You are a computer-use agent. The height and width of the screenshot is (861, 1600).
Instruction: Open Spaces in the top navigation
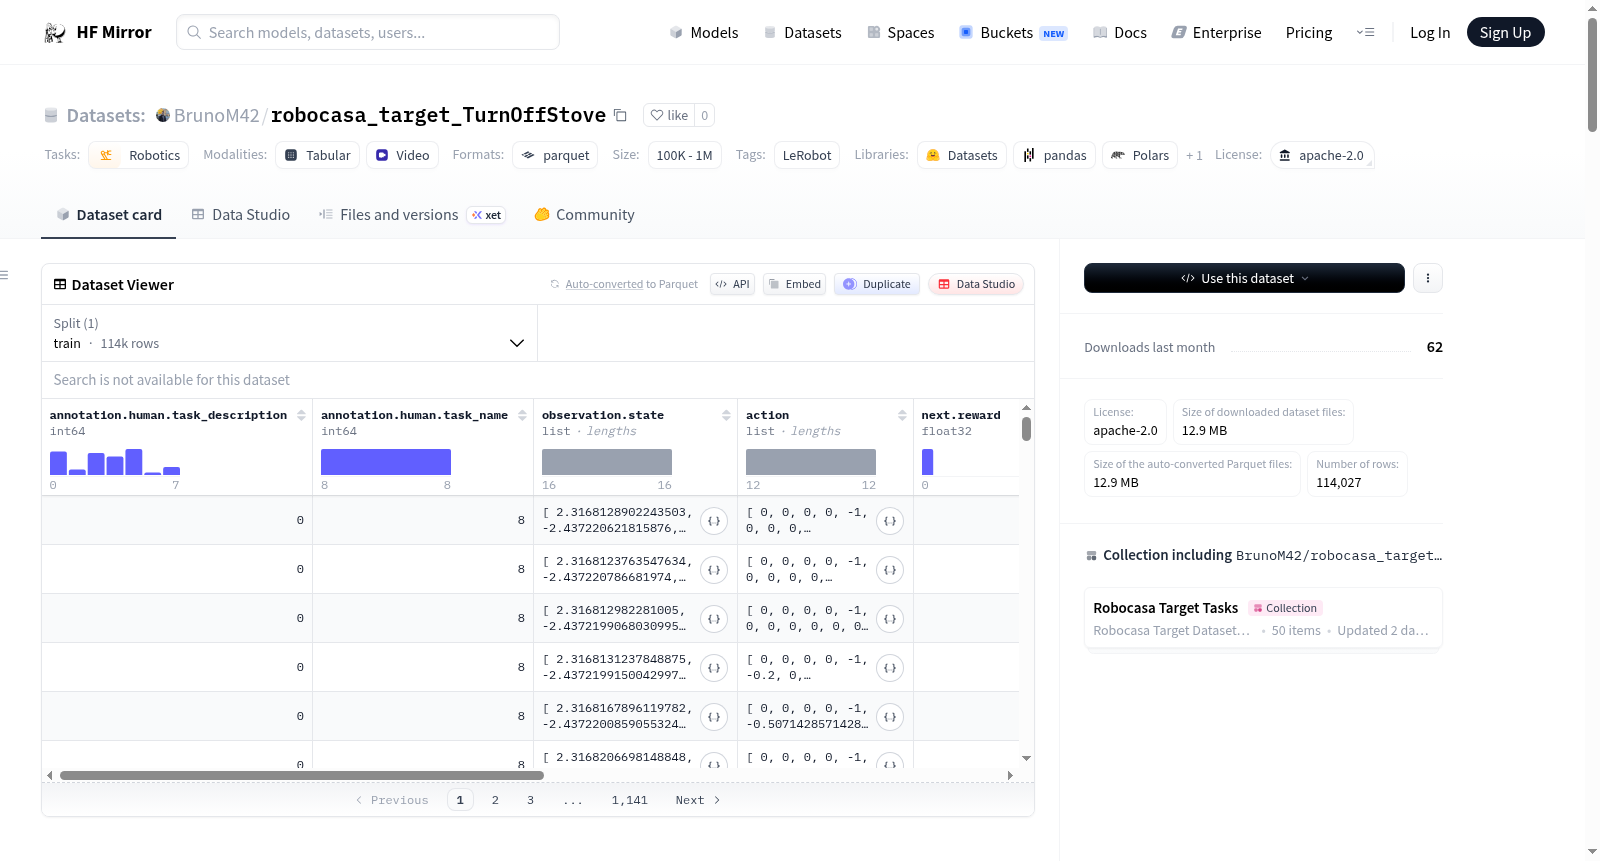(900, 32)
